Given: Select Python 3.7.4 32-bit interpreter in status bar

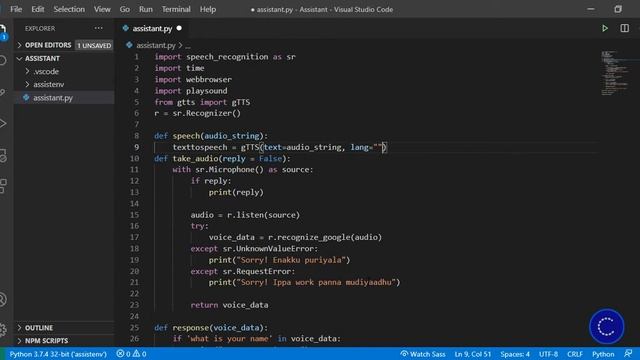Looking at the screenshot, I should [x=58, y=354].
